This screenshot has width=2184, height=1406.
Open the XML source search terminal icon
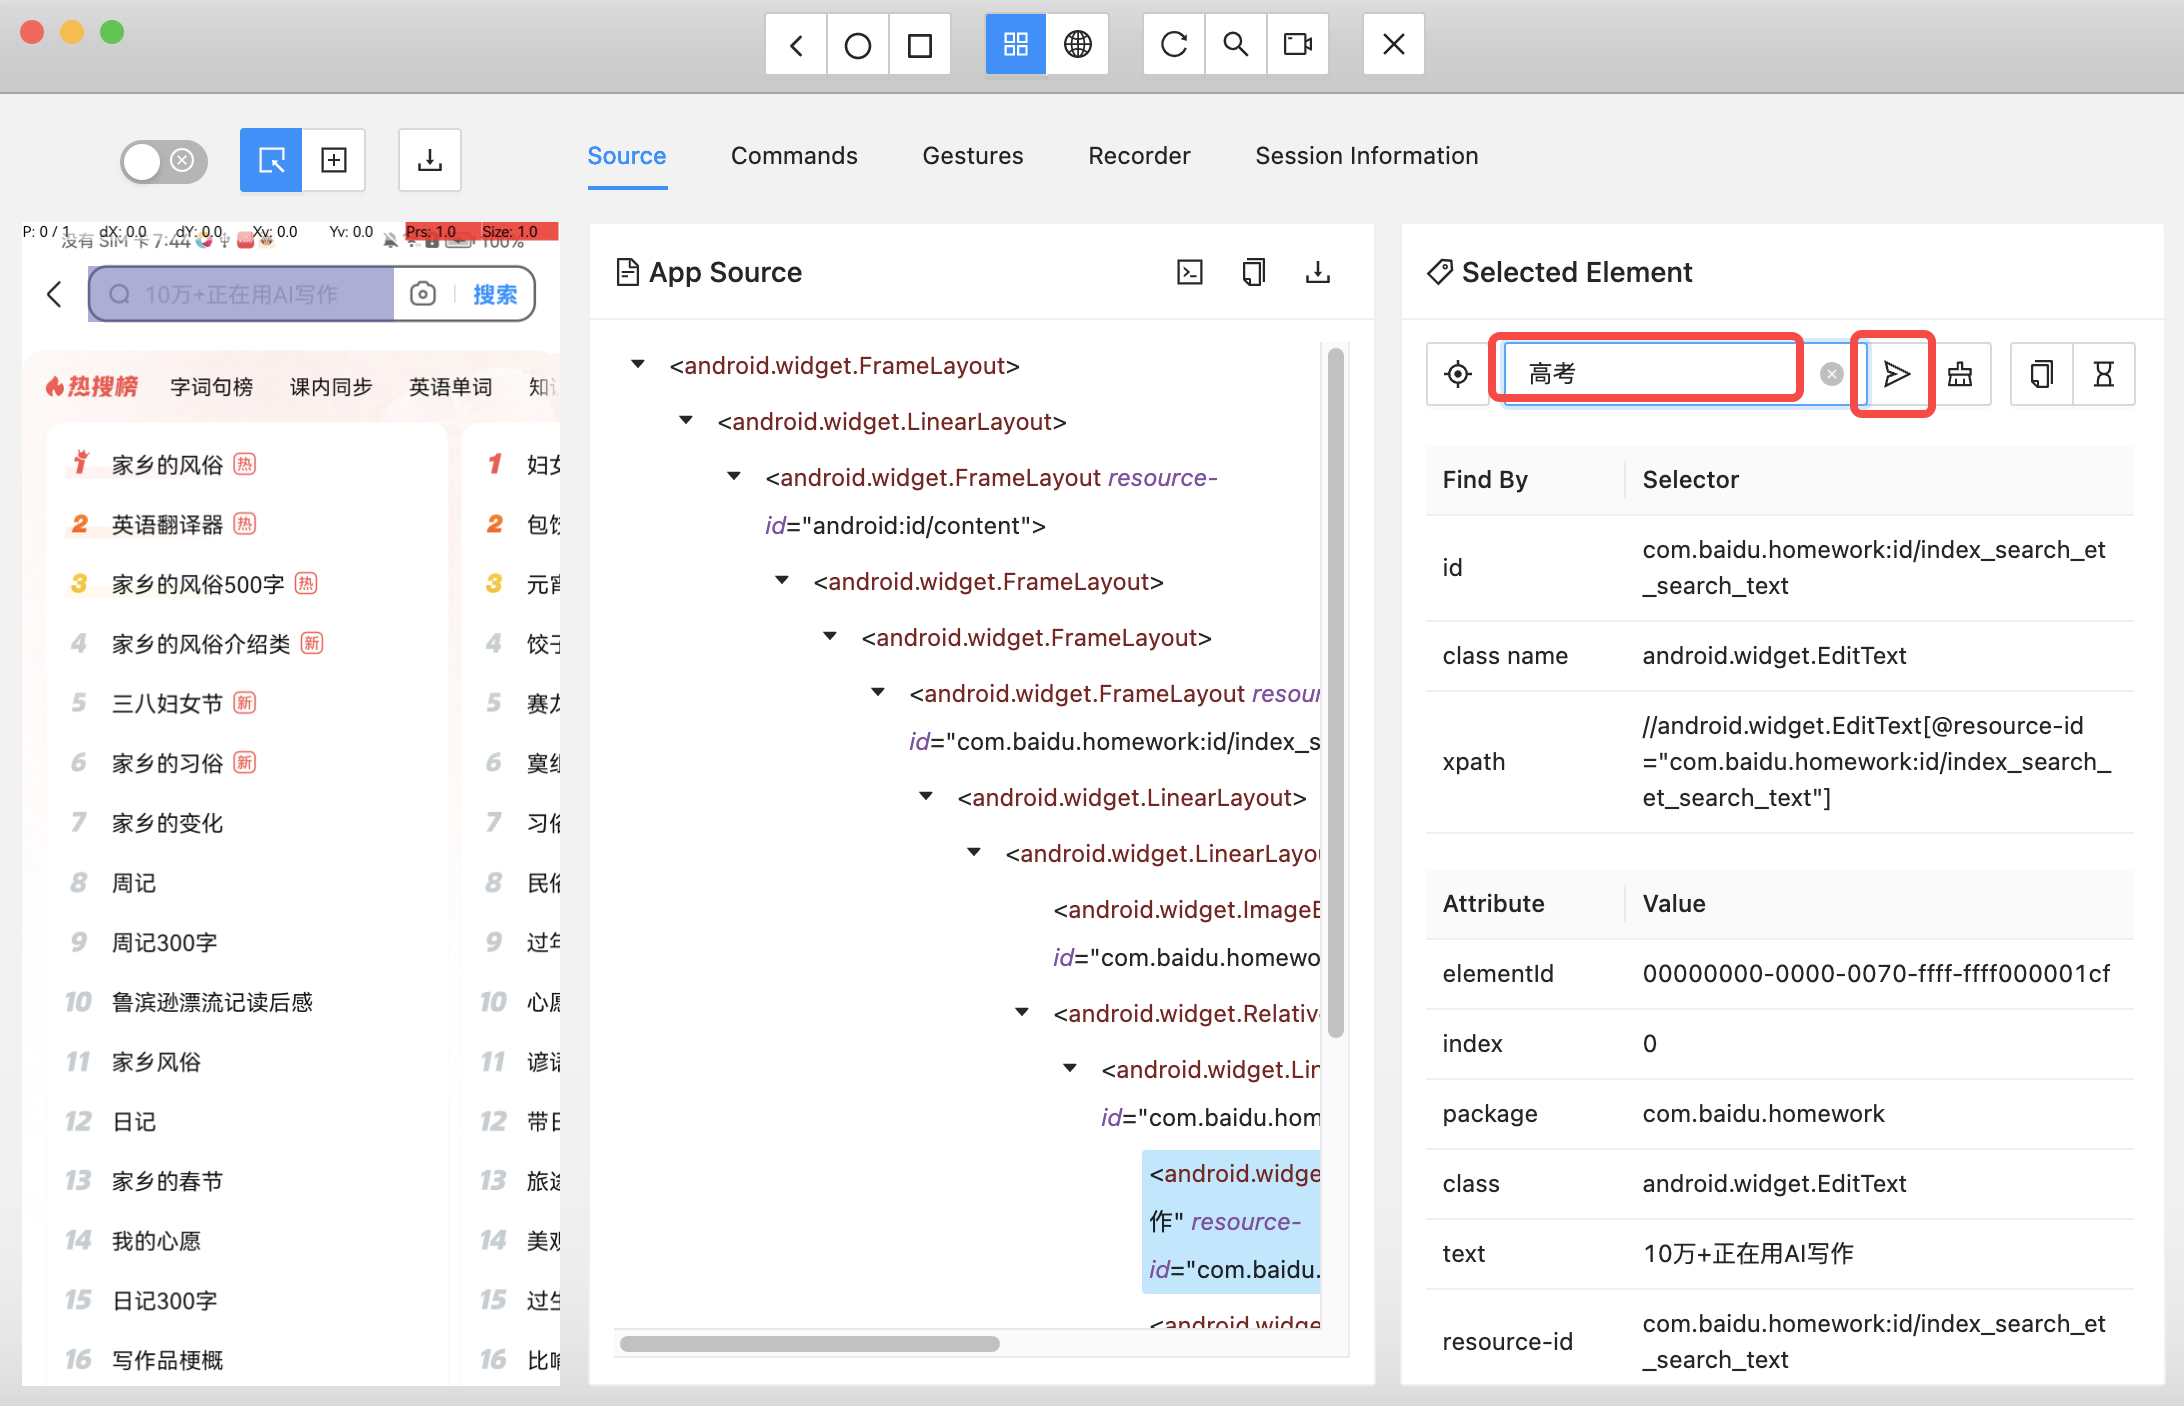[1189, 272]
